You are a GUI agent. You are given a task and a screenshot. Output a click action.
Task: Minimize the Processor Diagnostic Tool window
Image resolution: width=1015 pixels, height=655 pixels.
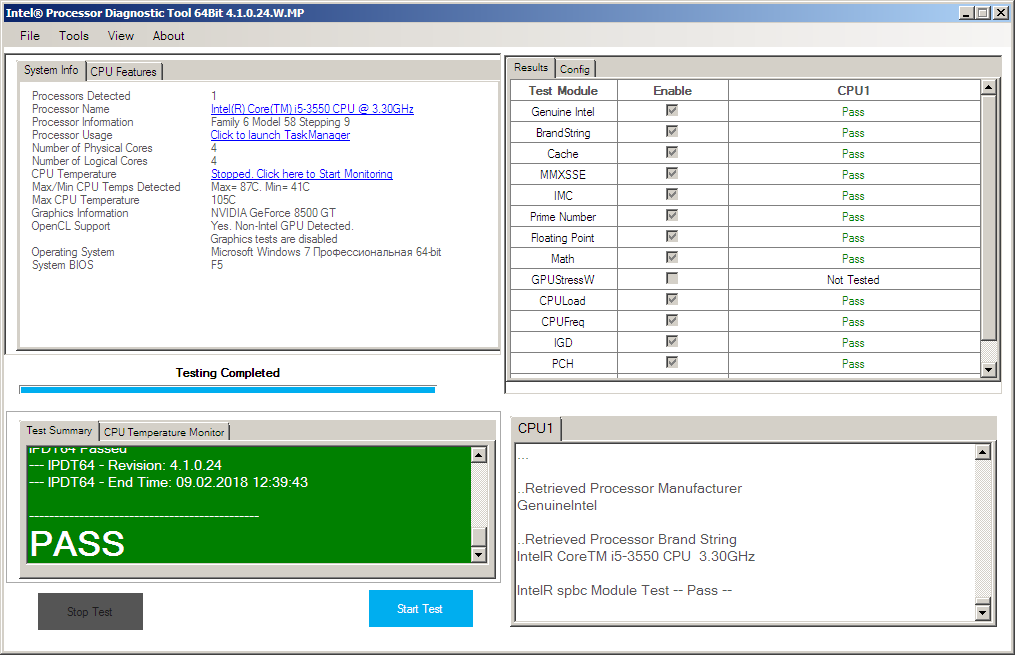966,12
